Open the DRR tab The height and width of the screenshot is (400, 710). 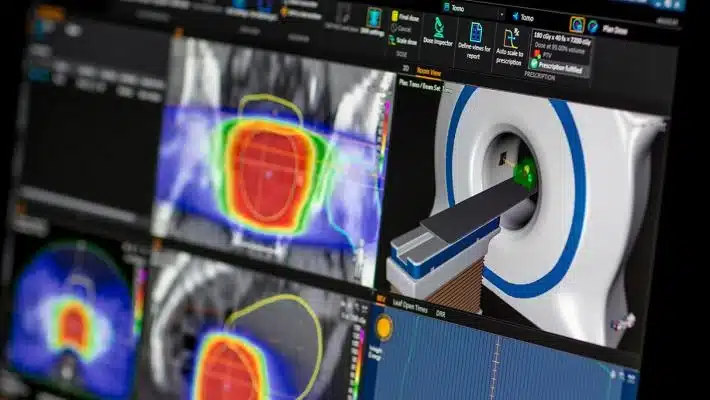click(x=440, y=313)
